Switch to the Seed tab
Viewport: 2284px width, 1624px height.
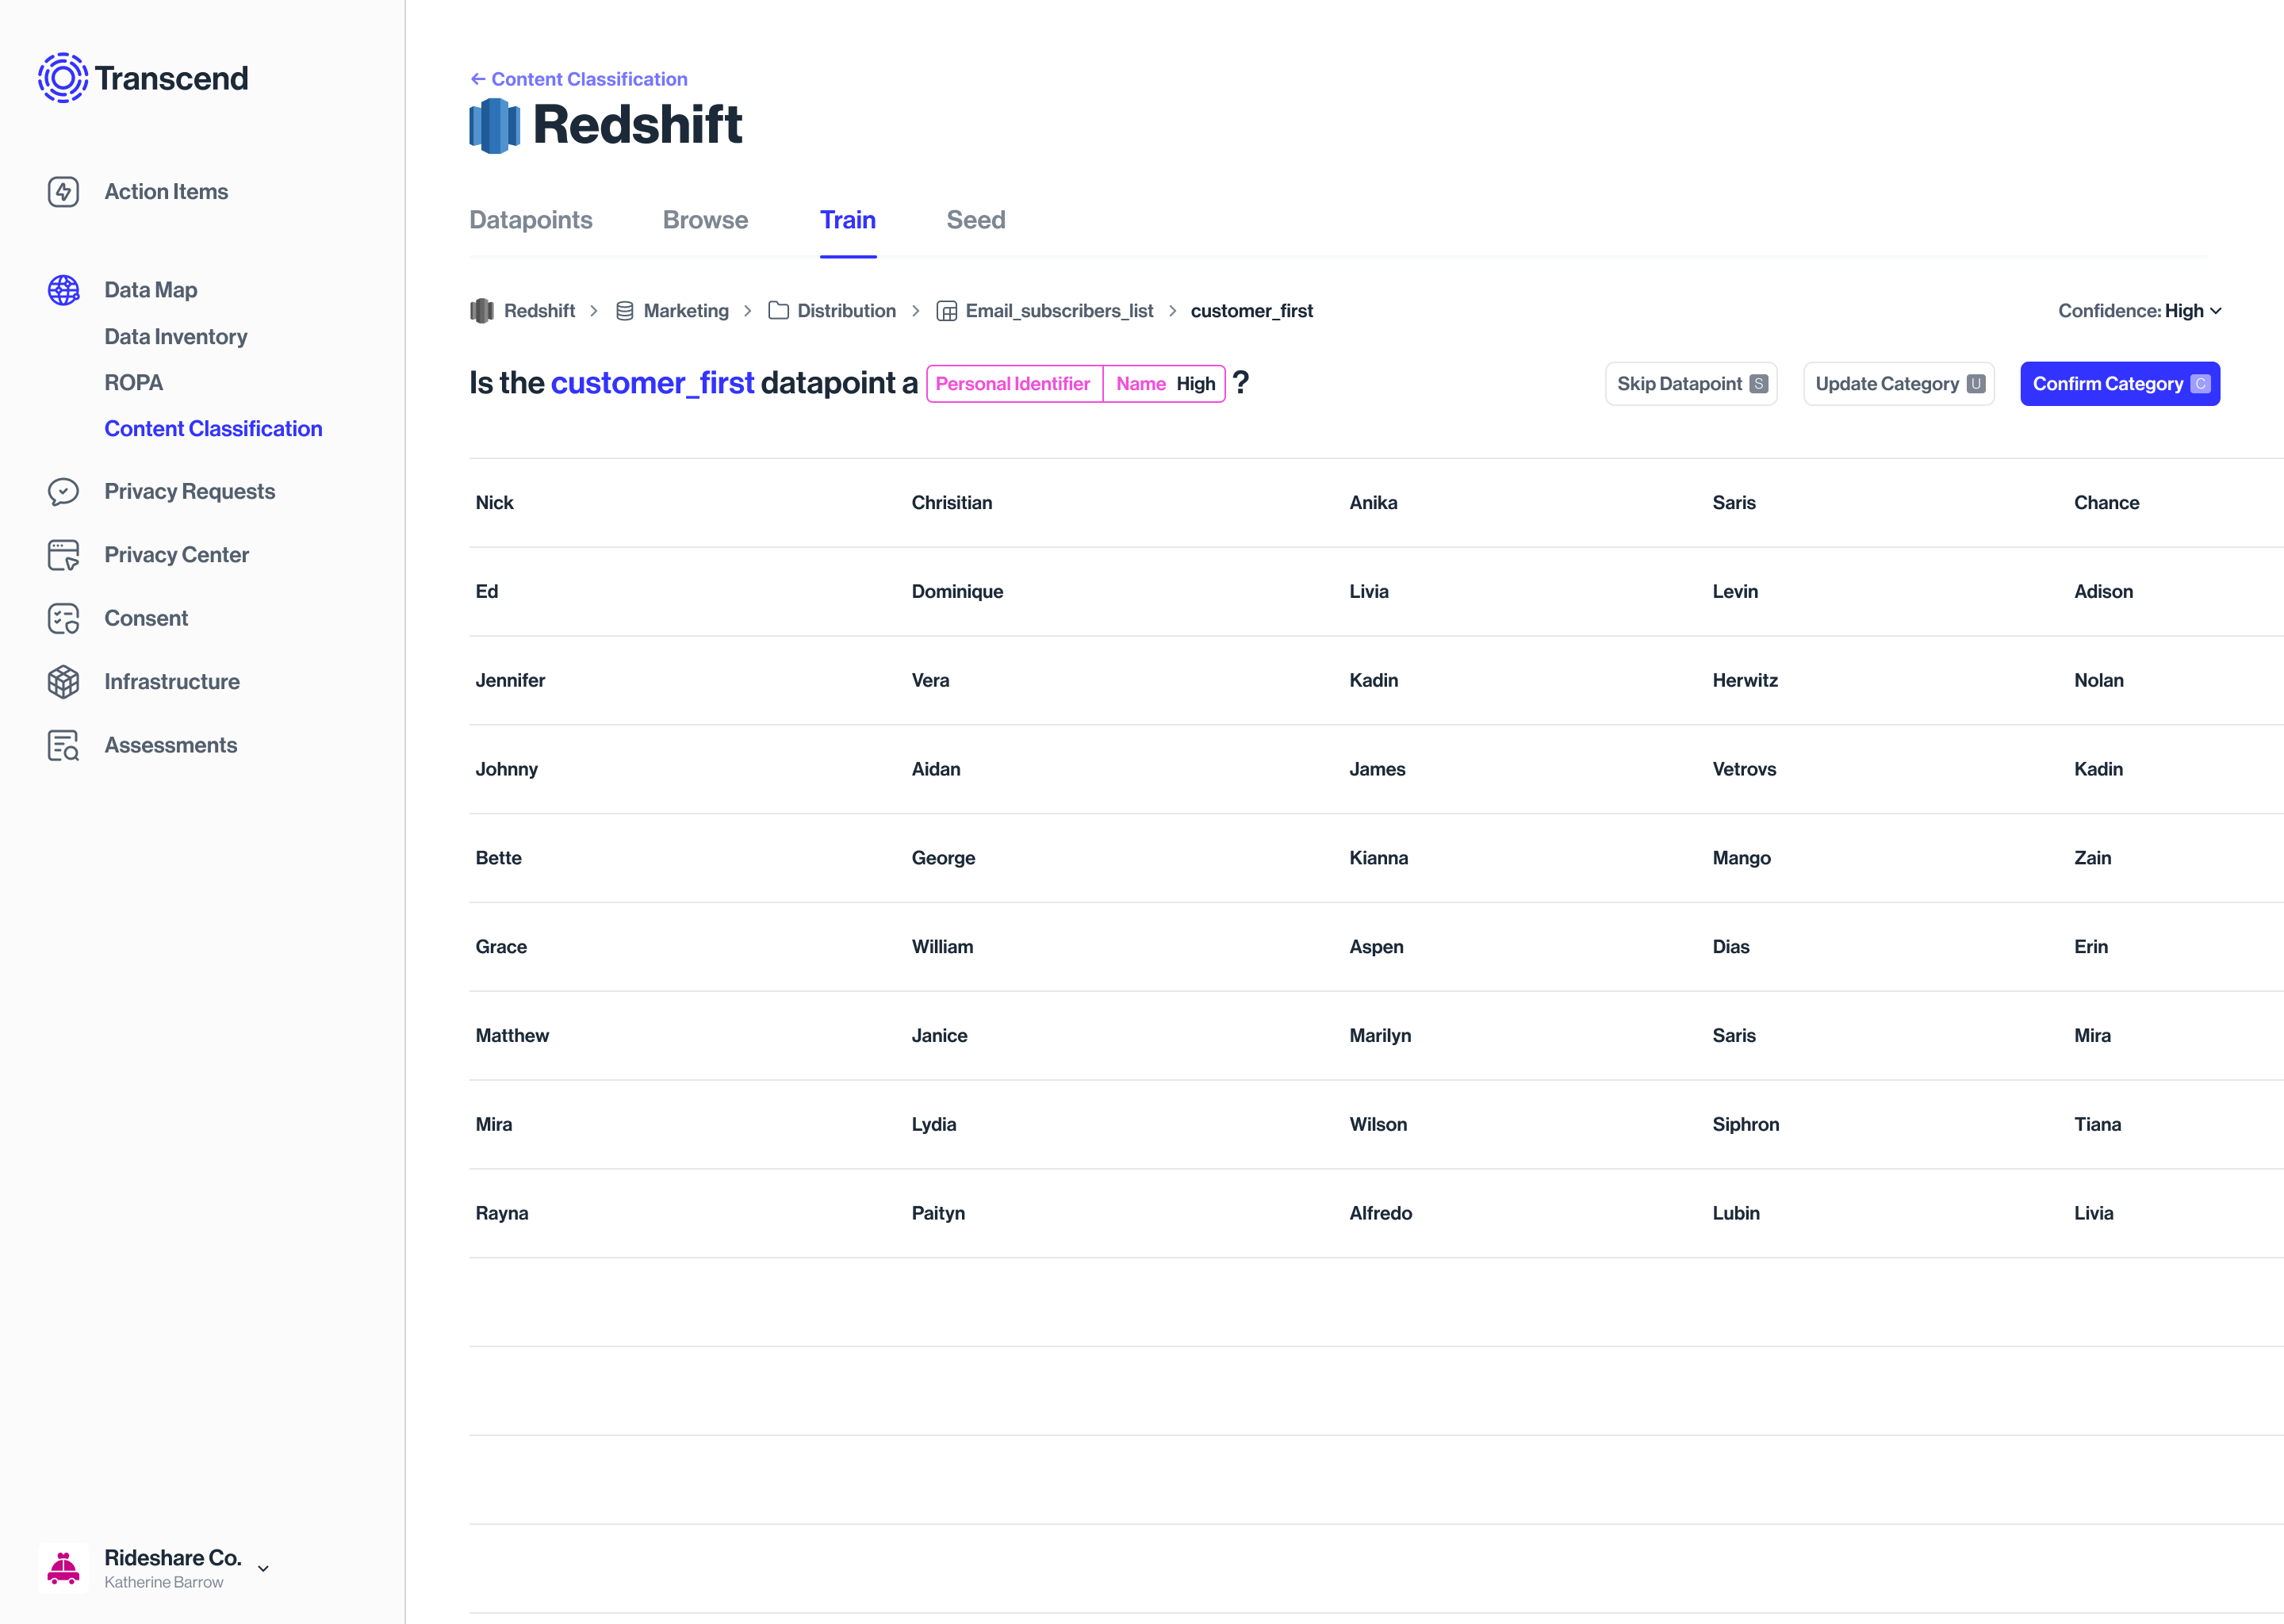[x=975, y=220]
